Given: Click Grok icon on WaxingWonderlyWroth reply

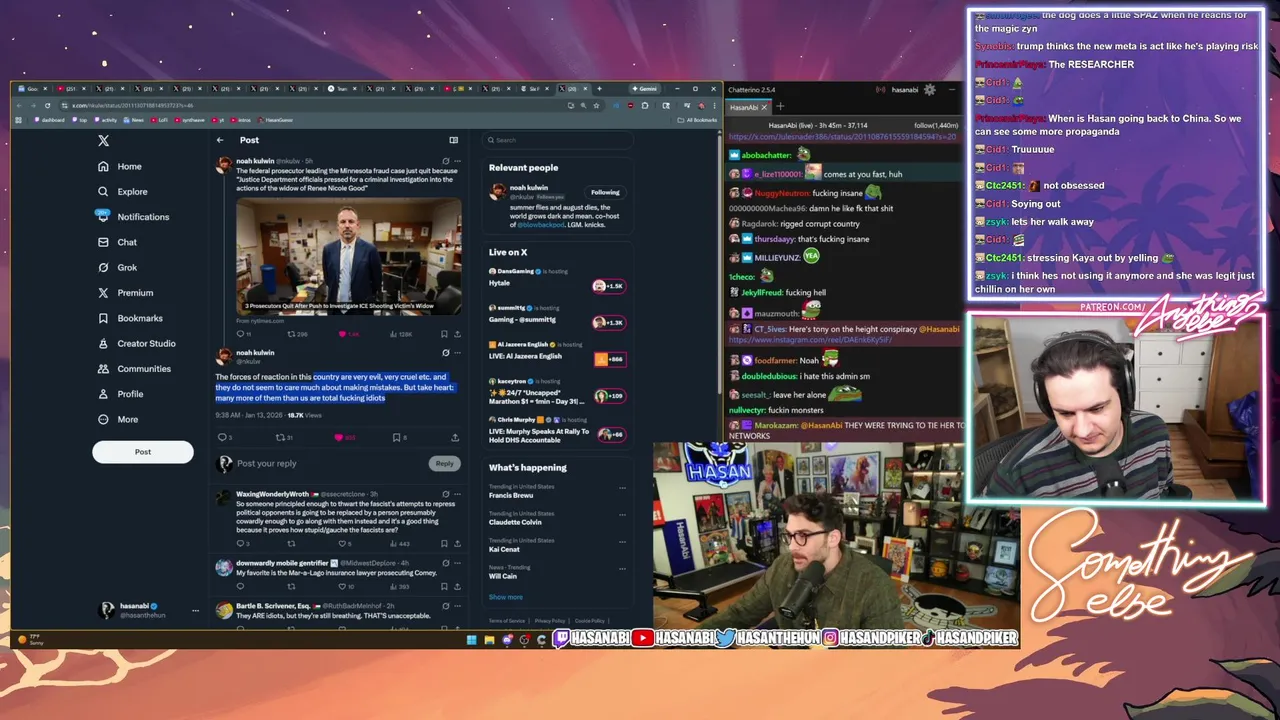Looking at the screenshot, I should tap(446, 494).
